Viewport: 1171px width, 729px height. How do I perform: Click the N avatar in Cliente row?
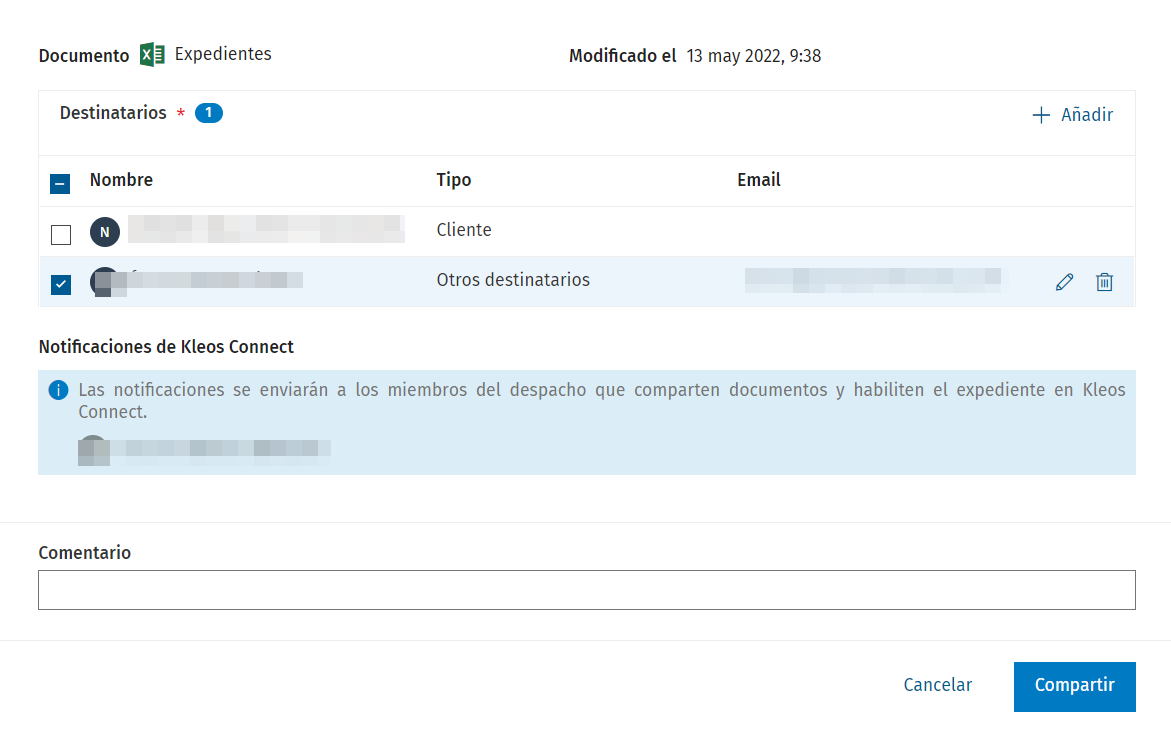click(x=105, y=231)
